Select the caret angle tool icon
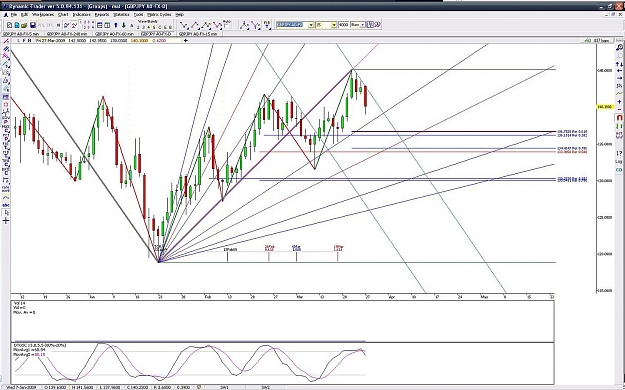625x390 pixels. (6, 197)
